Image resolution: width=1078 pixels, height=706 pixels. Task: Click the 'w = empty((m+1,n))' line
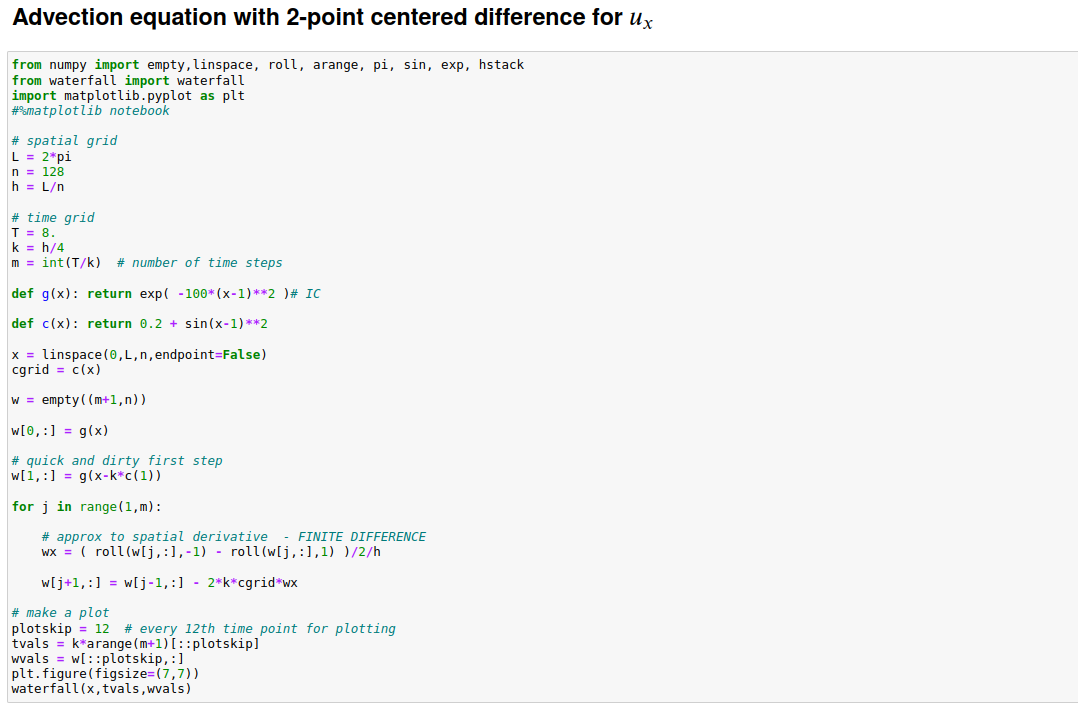point(79,400)
